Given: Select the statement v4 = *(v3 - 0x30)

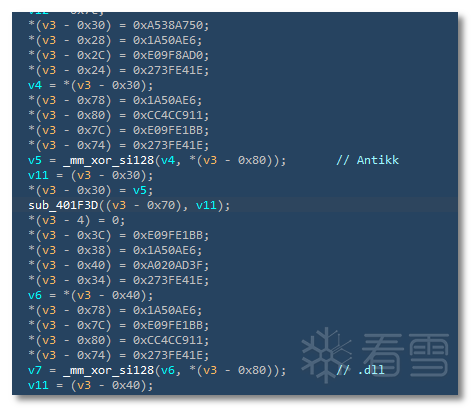Looking at the screenshot, I should tap(91, 85).
